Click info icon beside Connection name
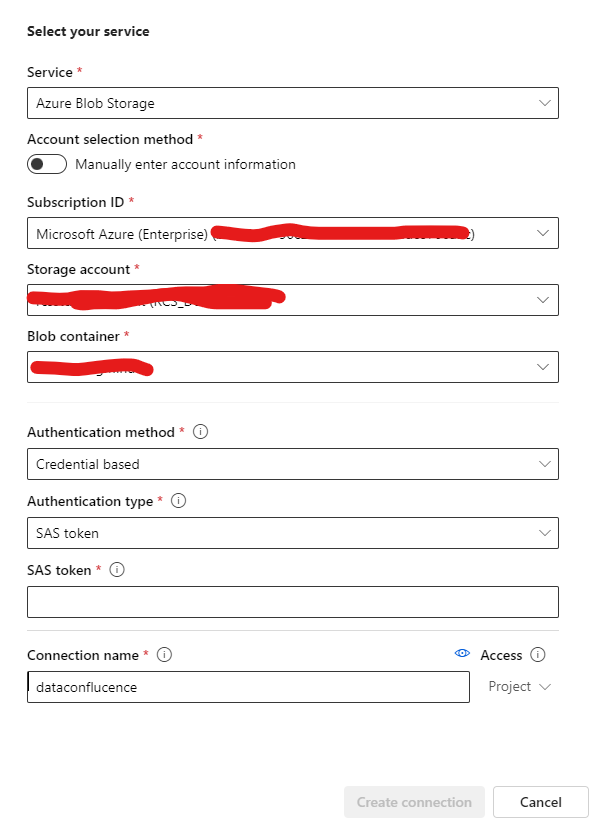This screenshot has height=825, width=602. [x=165, y=655]
